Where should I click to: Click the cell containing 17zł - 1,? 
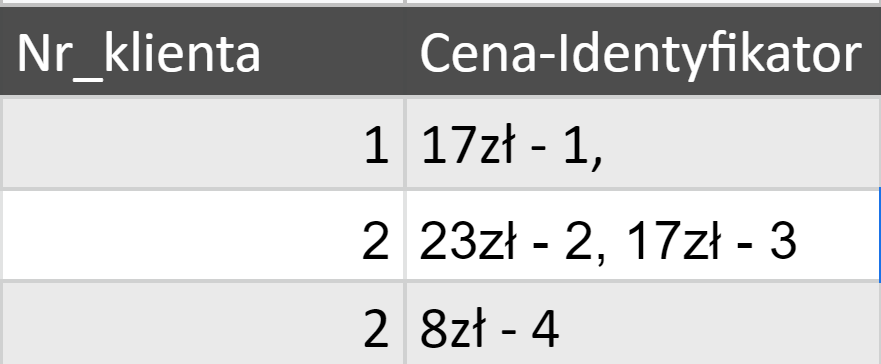point(643,143)
